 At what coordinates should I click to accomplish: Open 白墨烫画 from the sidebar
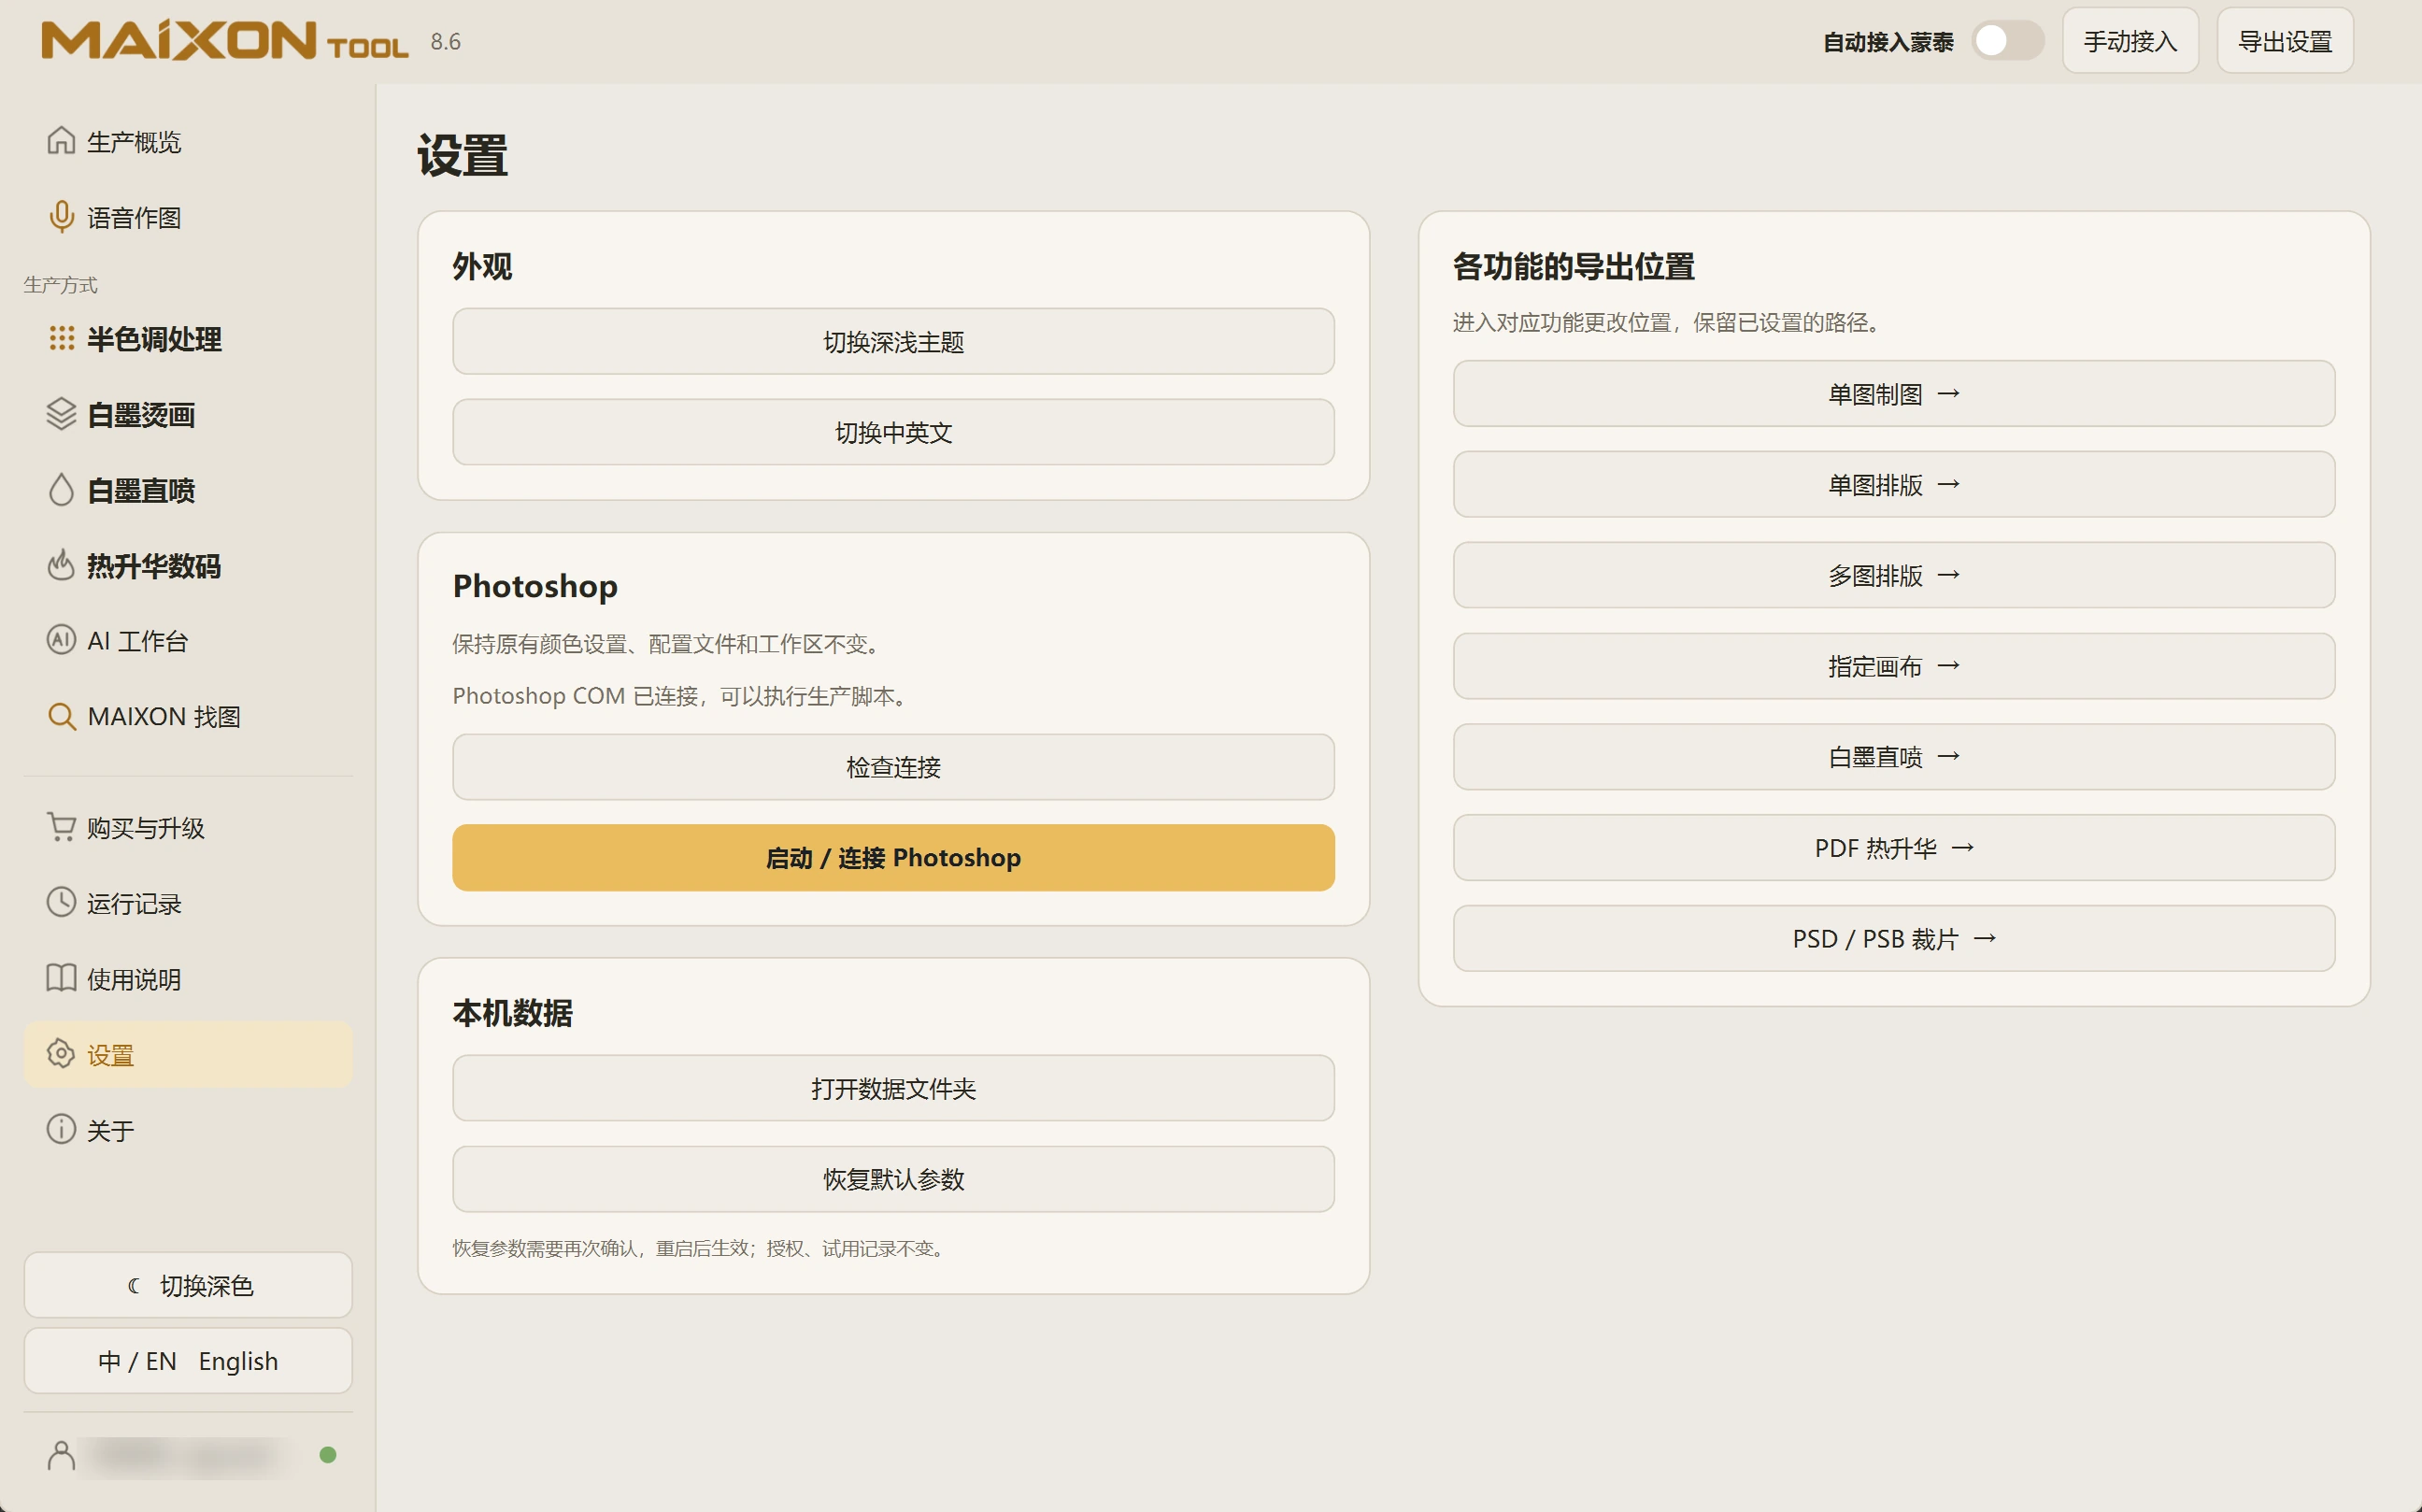[188, 414]
